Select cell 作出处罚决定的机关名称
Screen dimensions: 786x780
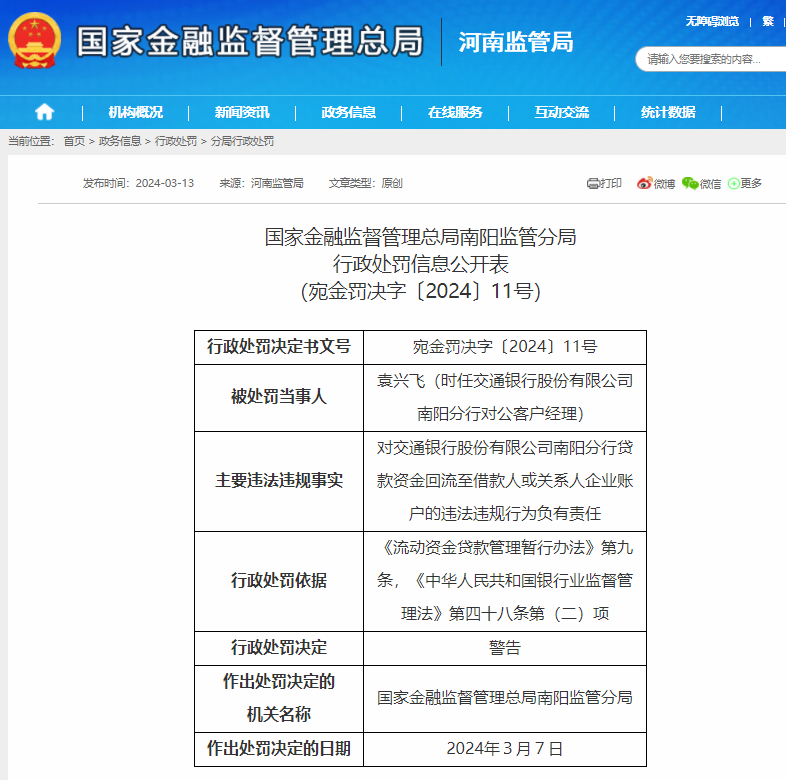[279, 698]
